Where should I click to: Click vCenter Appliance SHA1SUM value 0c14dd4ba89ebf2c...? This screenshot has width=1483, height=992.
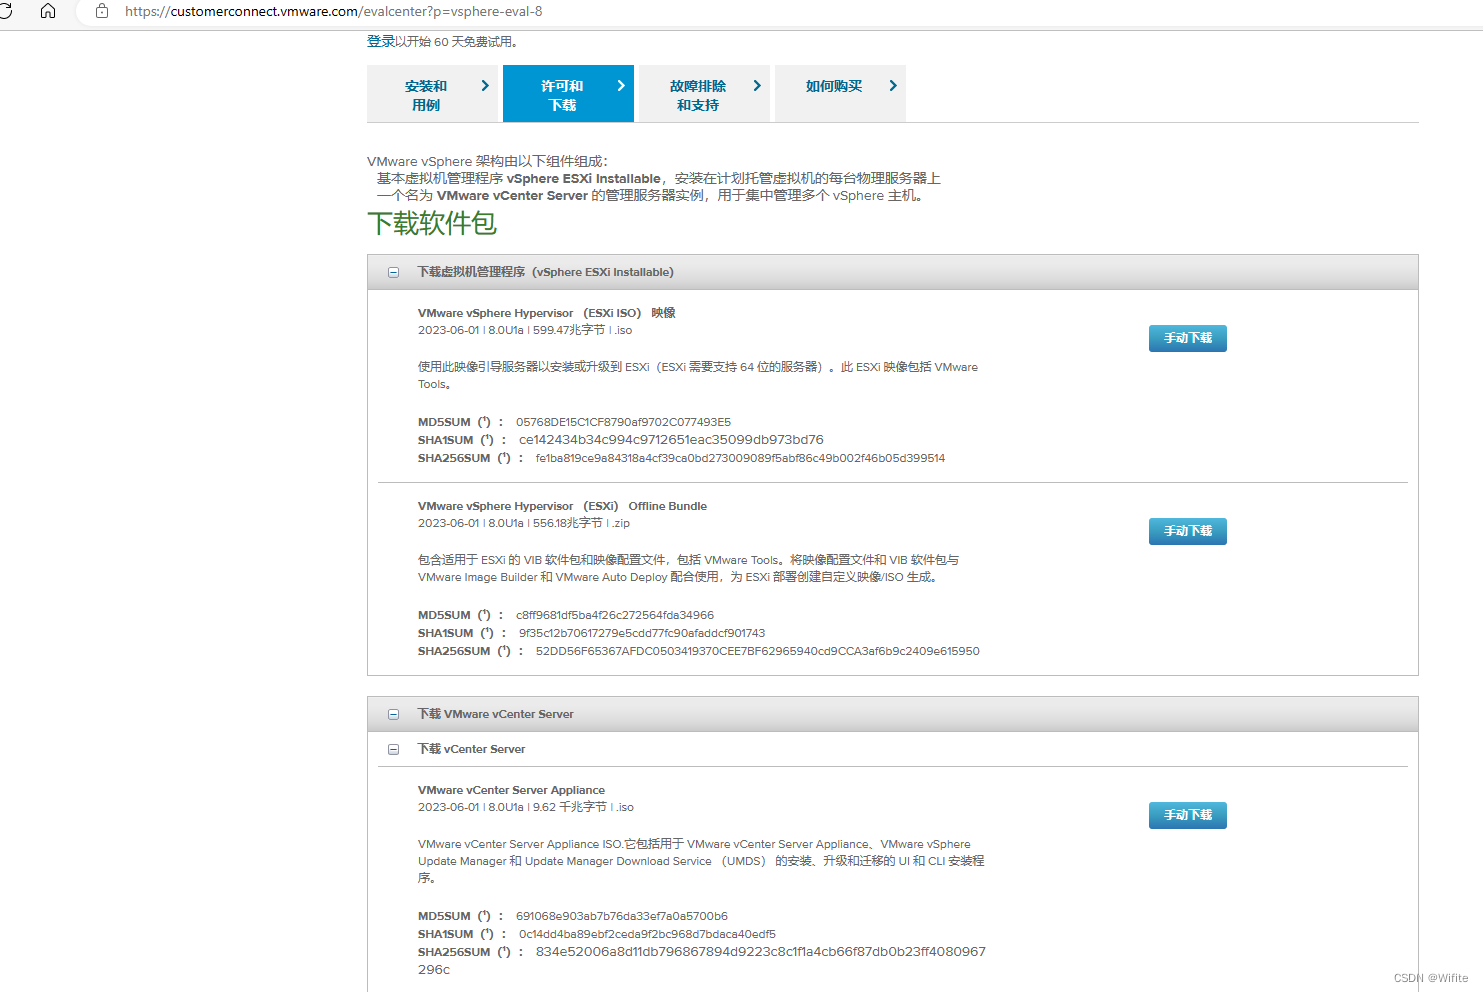[647, 934]
